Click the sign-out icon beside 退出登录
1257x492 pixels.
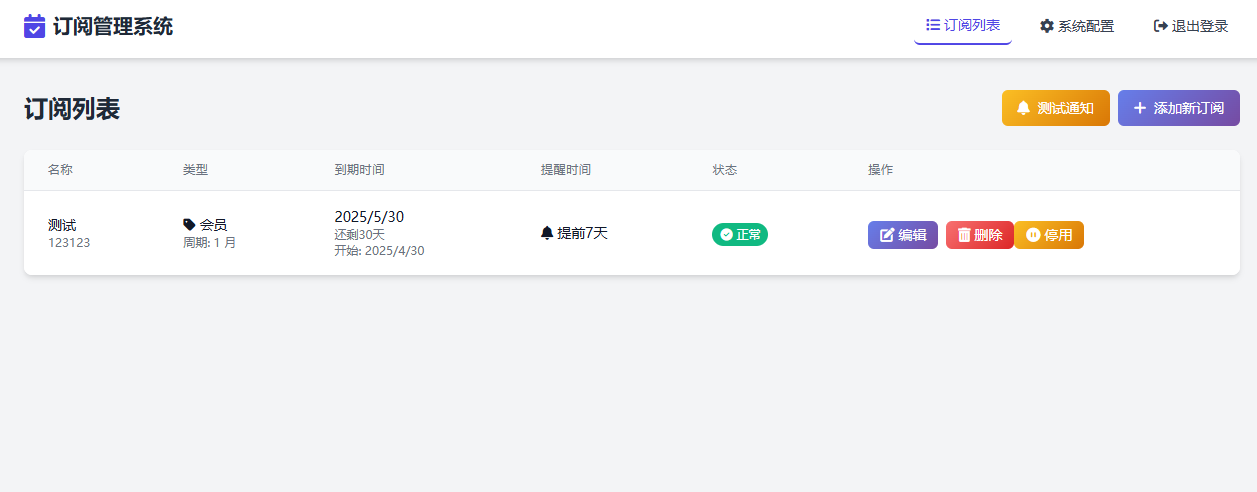(x=1160, y=26)
